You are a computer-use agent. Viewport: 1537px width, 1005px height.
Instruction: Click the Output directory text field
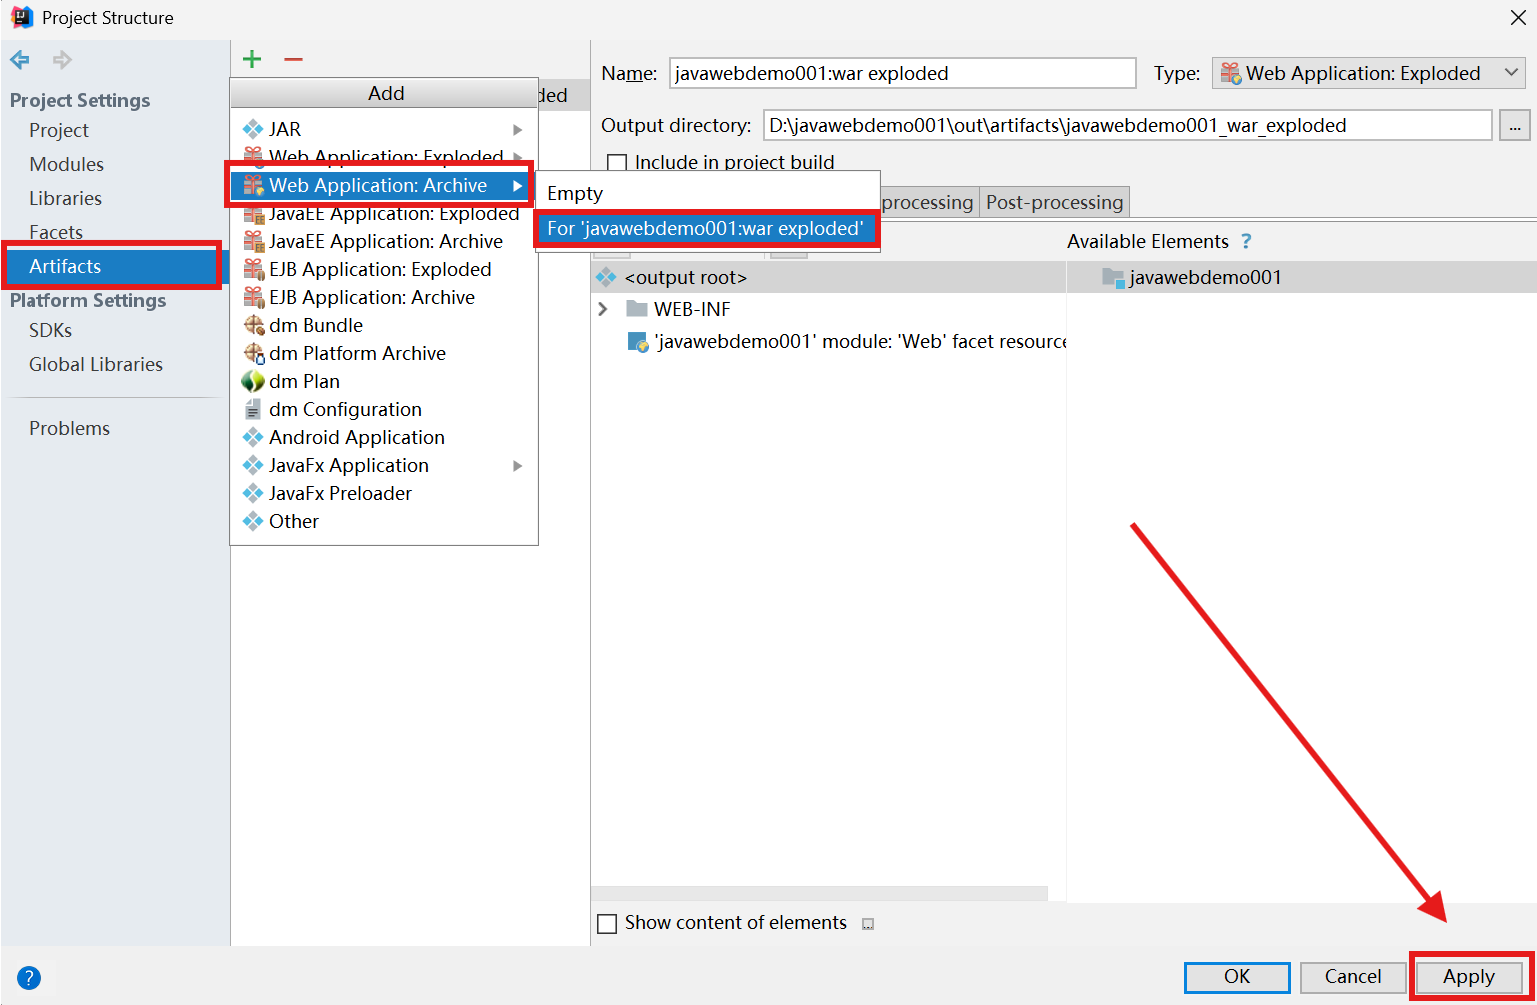pyautogui.click(x=1127, y=125)
